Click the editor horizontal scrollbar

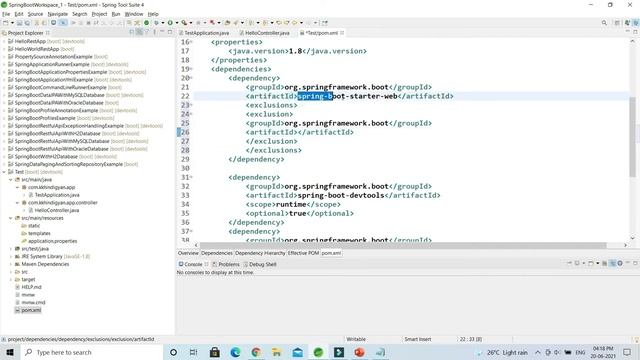pos(403,245)
